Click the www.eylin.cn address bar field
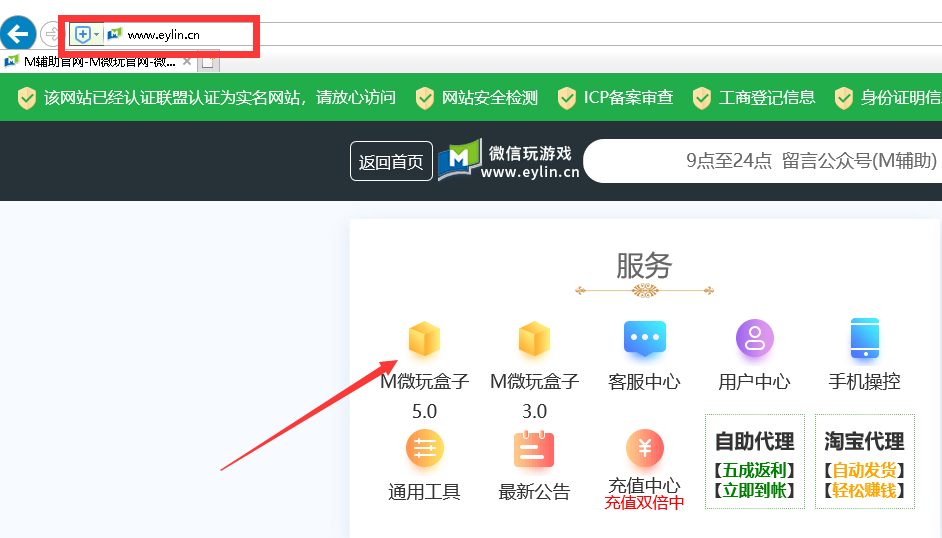This screenshot has width=942, height=538. pos(180,35)
